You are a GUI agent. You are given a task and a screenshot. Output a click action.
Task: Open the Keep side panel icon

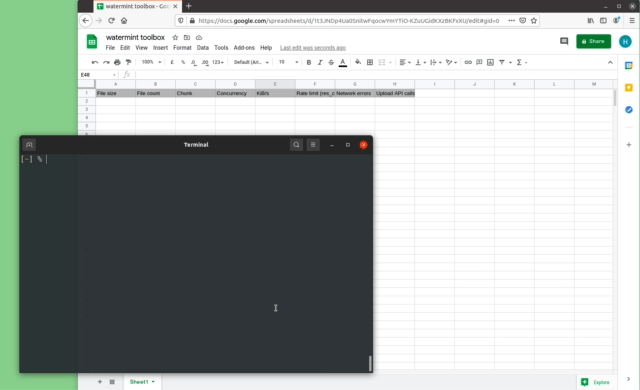coord(629,88)
